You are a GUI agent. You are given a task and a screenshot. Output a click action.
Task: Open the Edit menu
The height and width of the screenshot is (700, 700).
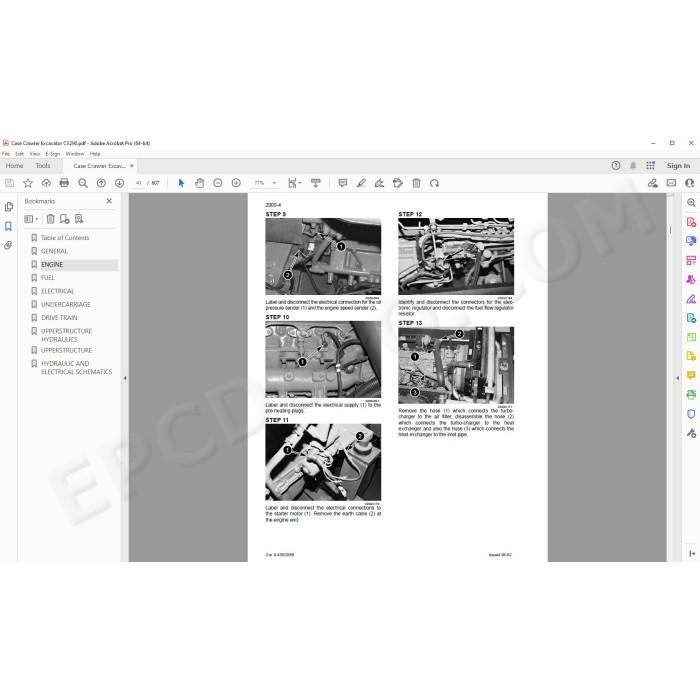coord(20,154)
